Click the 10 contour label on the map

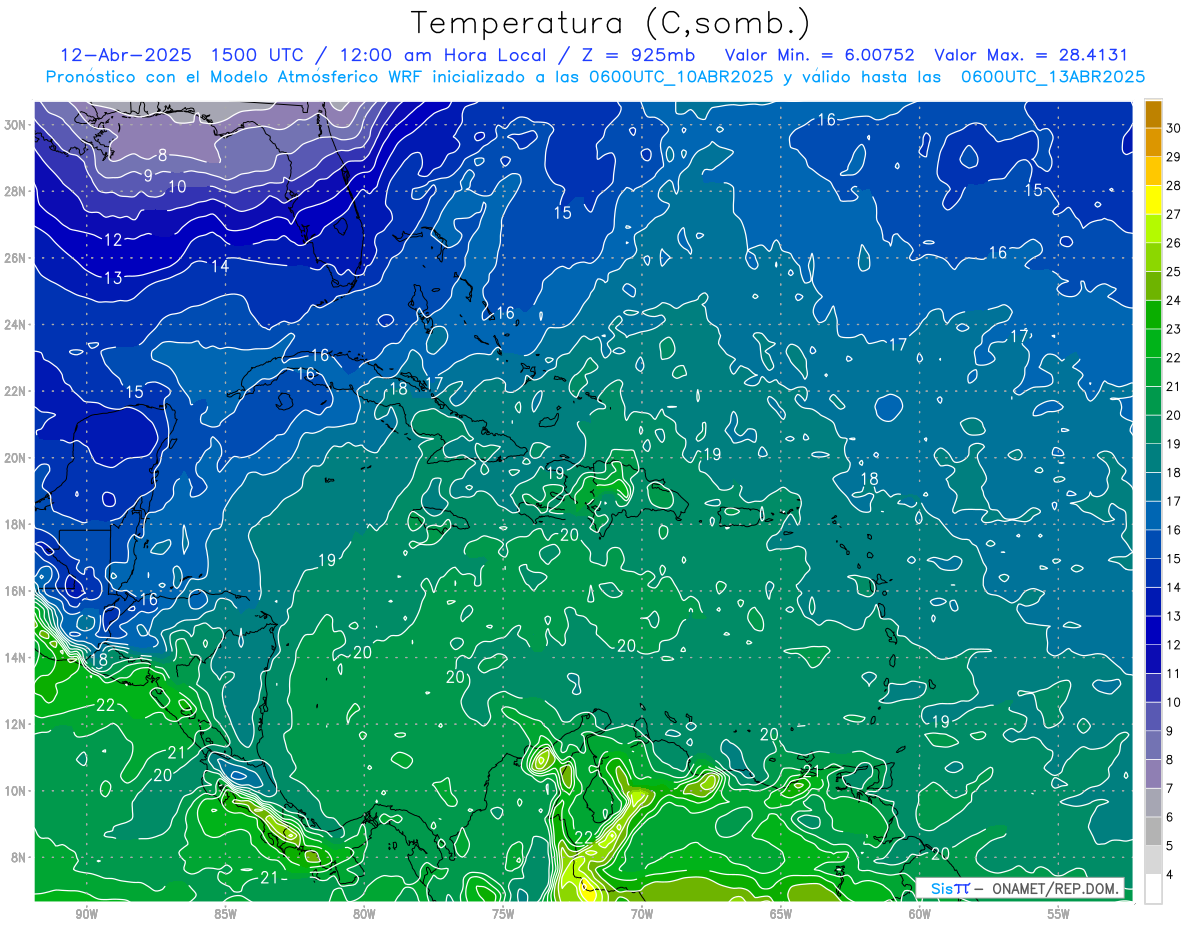[177, 187]
